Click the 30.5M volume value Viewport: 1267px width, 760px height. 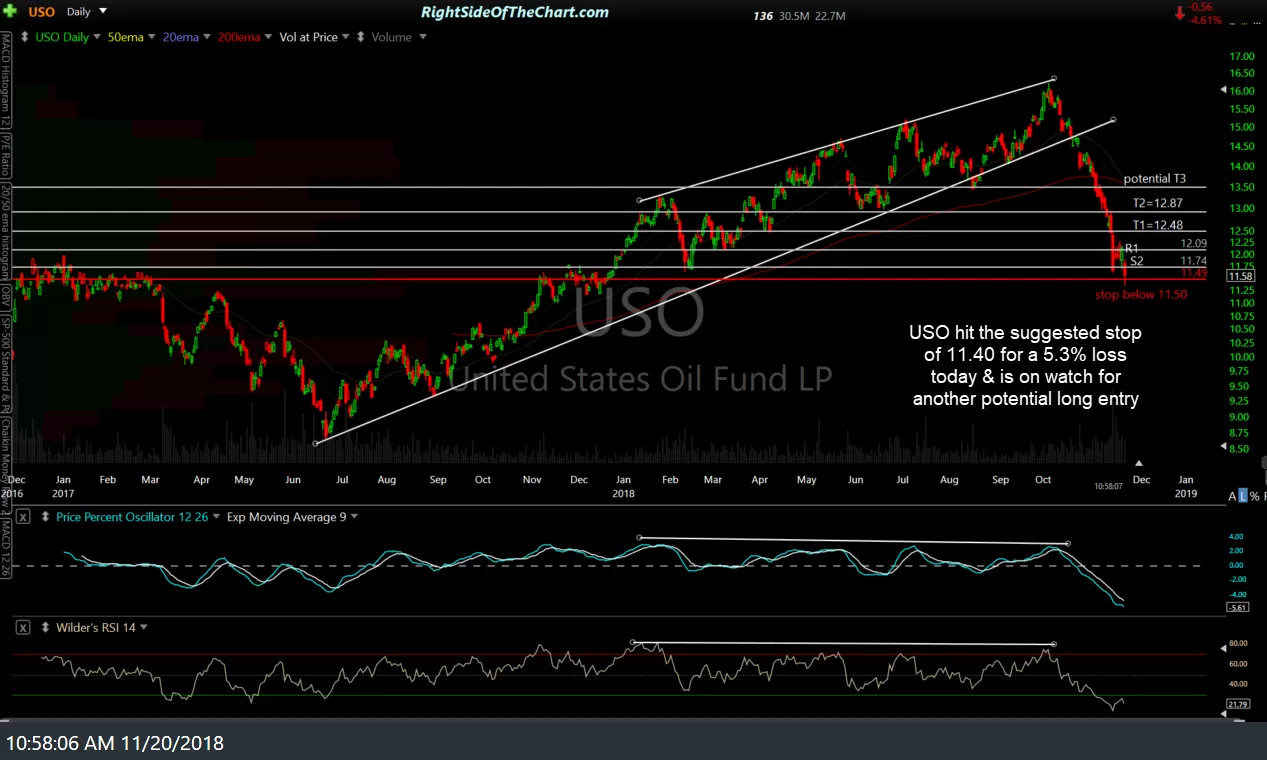point(796,16)
